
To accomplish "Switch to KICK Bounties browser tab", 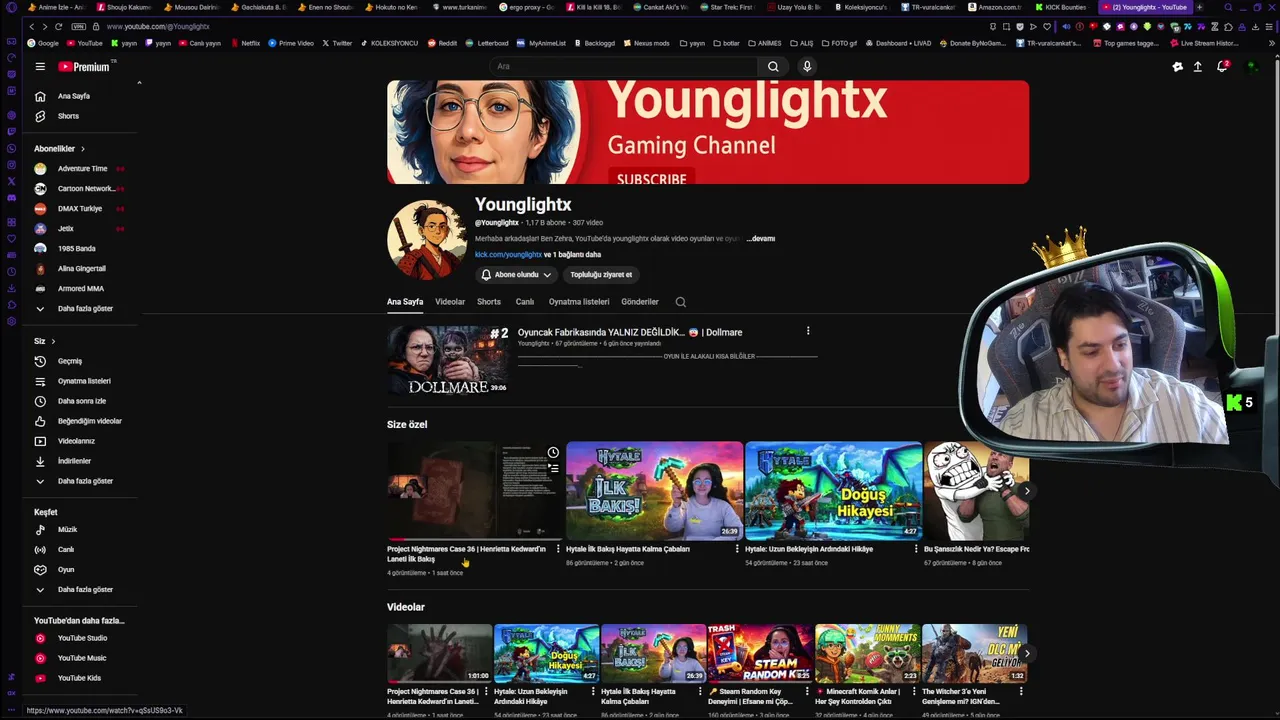I will pos(1062,7).
